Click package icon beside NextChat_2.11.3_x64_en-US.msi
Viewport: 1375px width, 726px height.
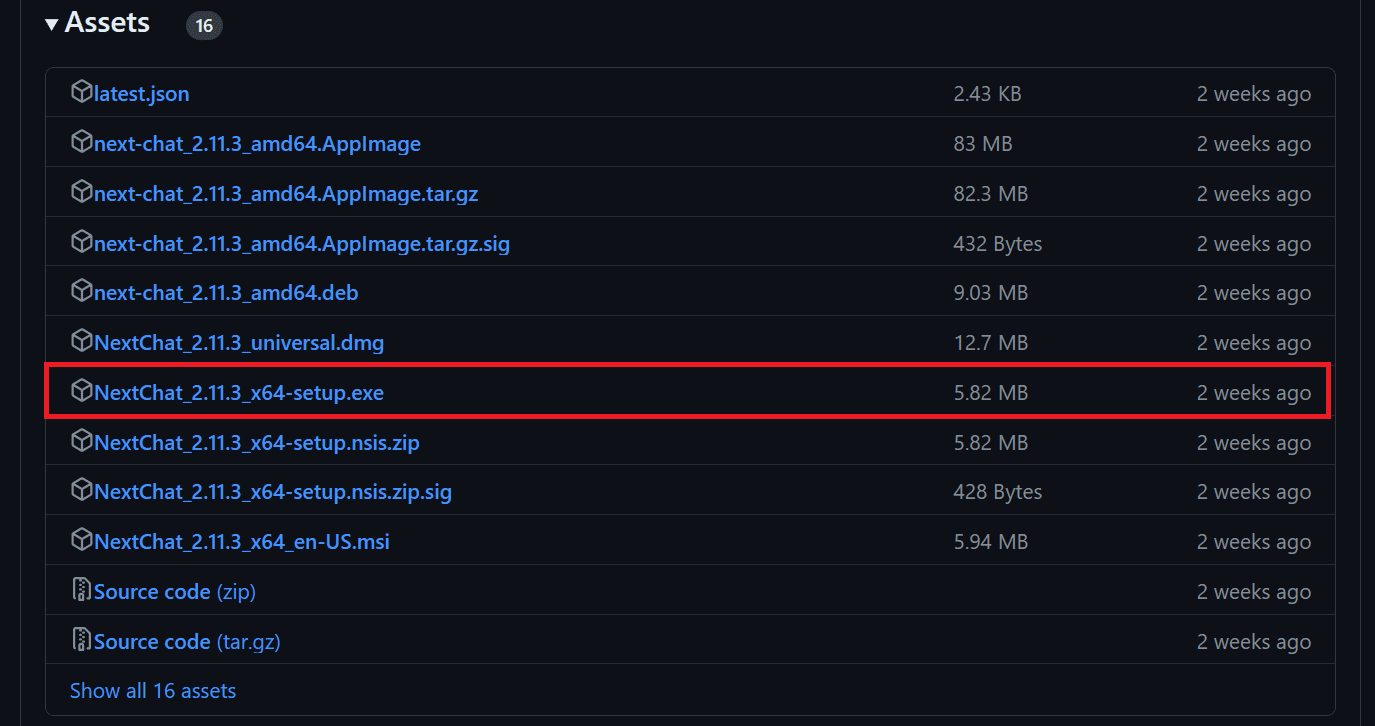[x=81, y=541]
